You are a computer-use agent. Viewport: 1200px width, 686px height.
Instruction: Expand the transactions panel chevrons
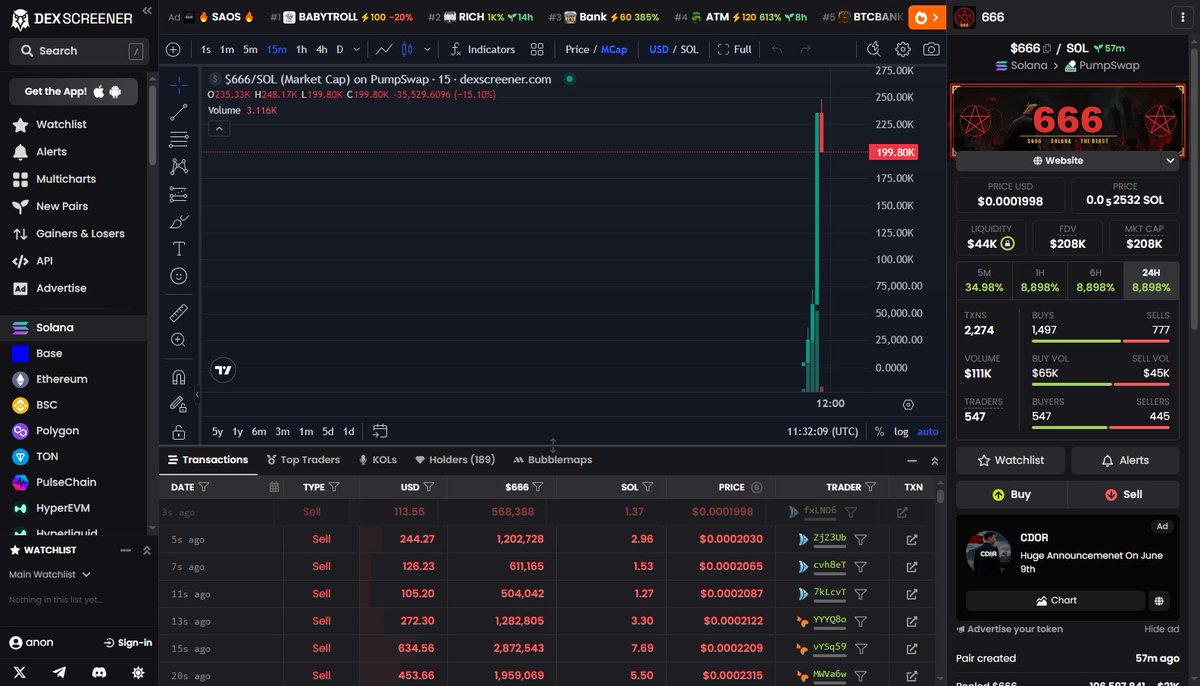(935, 460)
